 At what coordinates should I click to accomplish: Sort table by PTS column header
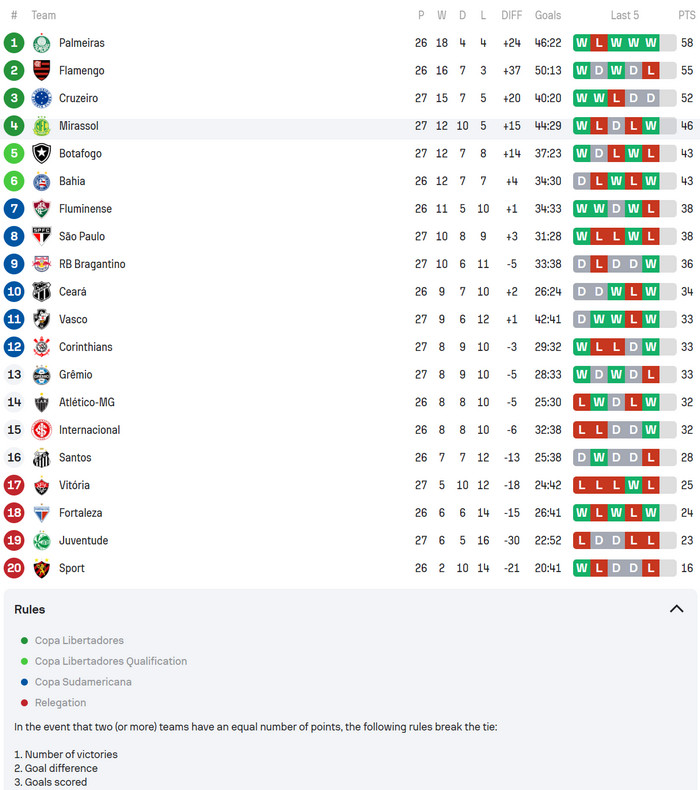pyautogui.click(x=686, y=15)
